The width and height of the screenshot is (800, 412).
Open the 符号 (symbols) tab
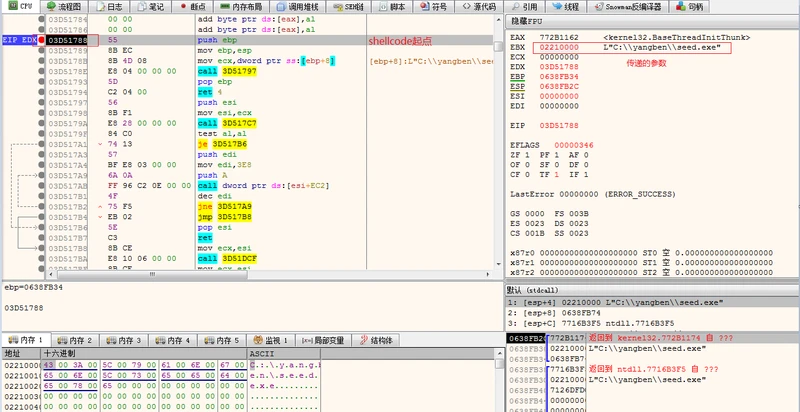pyautogui.click(x=433, y=7)
